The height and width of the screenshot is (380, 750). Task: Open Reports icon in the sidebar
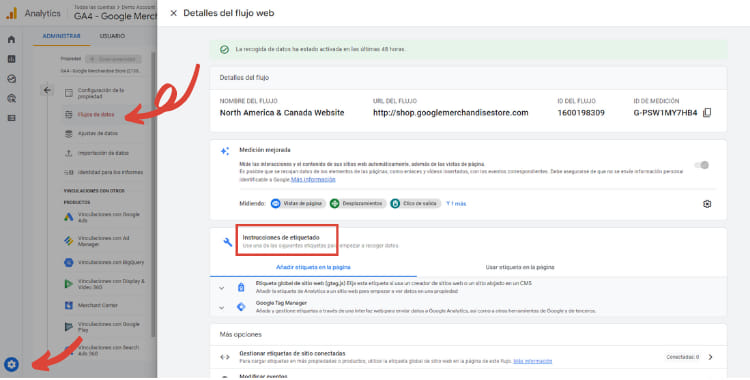coord(11,59)
